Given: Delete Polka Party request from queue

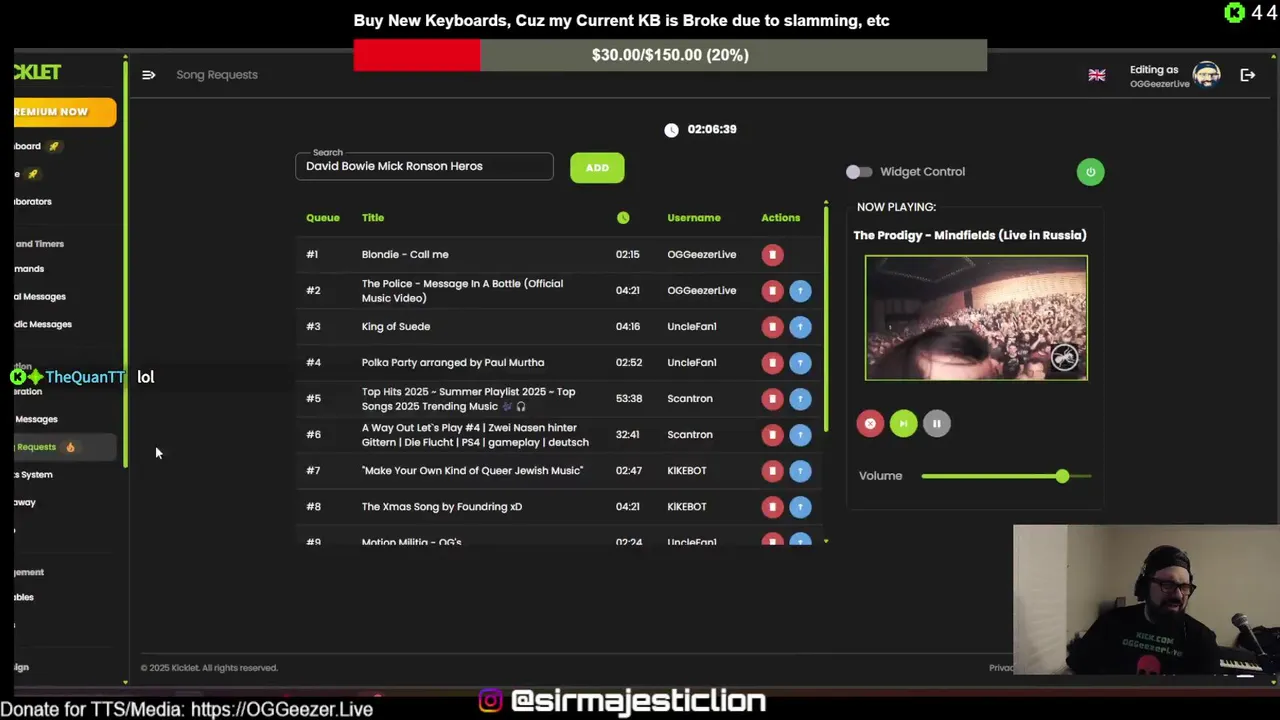Looking at the screenshot, I should coord(772,363).
